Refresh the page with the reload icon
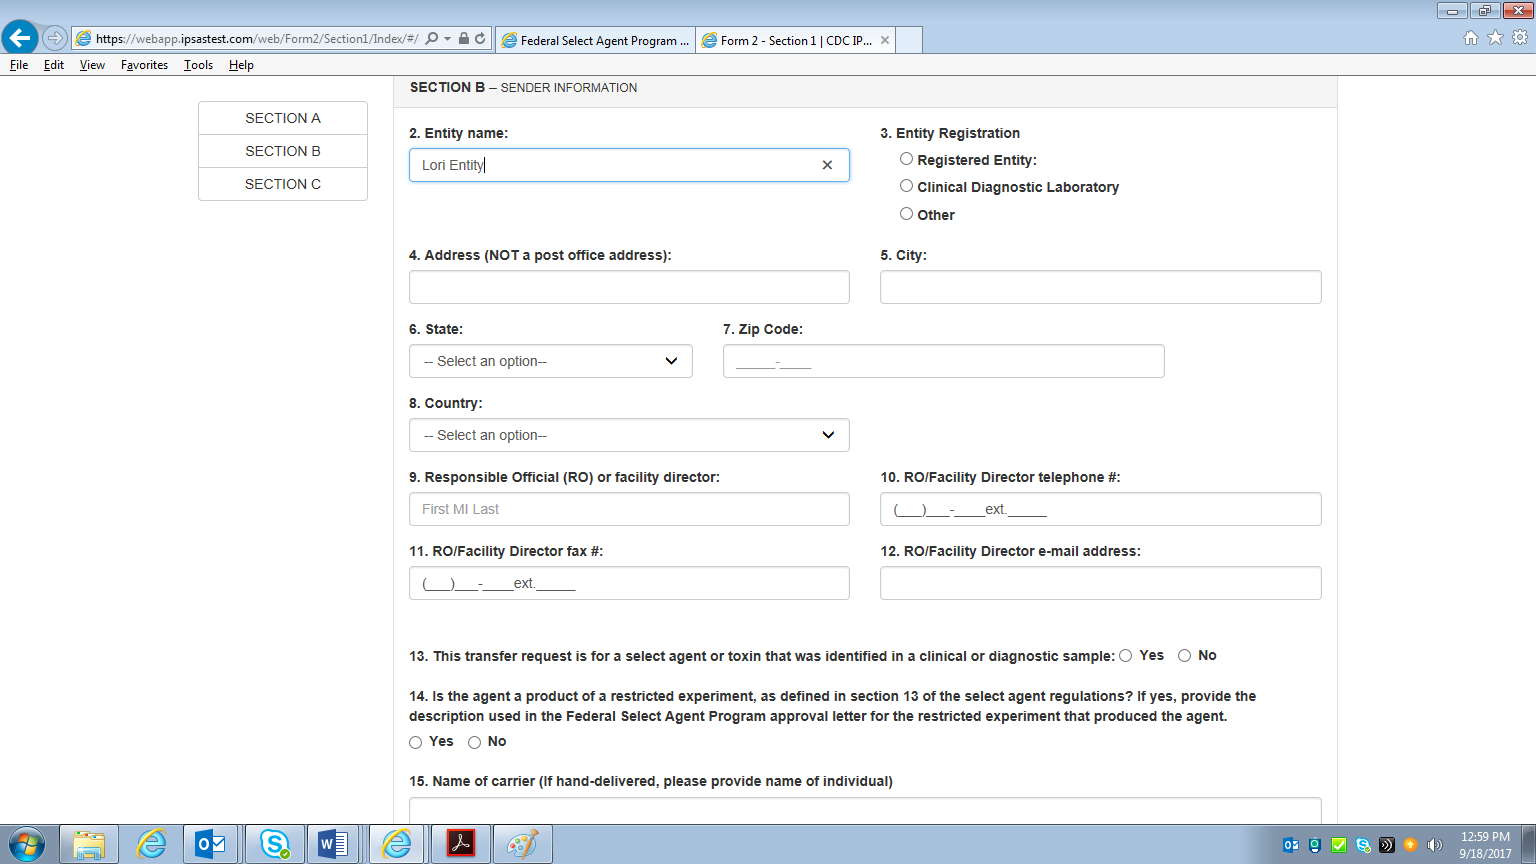Viewport: 1536px width, 864px height. coord(481,39)
